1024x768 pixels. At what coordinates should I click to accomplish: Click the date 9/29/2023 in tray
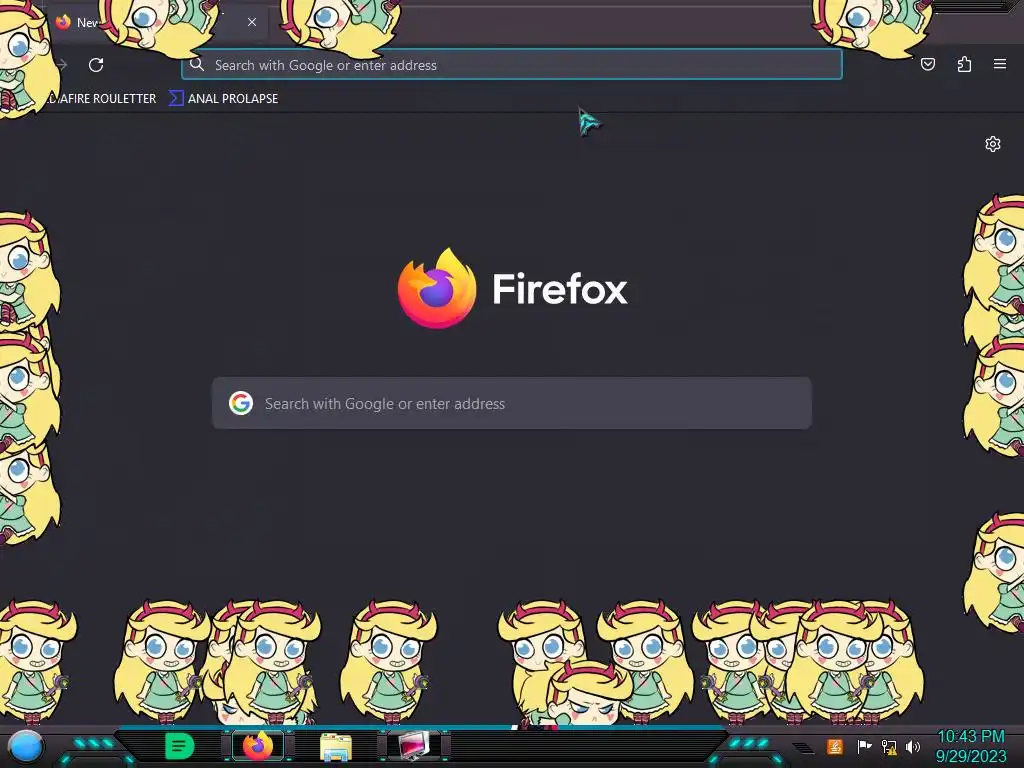pos(970,756)
